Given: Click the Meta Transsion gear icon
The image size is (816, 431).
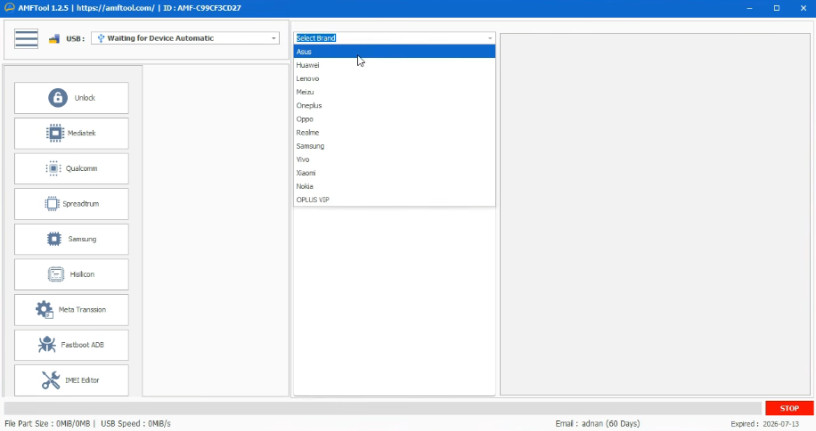Looking at the screenshot, I should 44,310.
